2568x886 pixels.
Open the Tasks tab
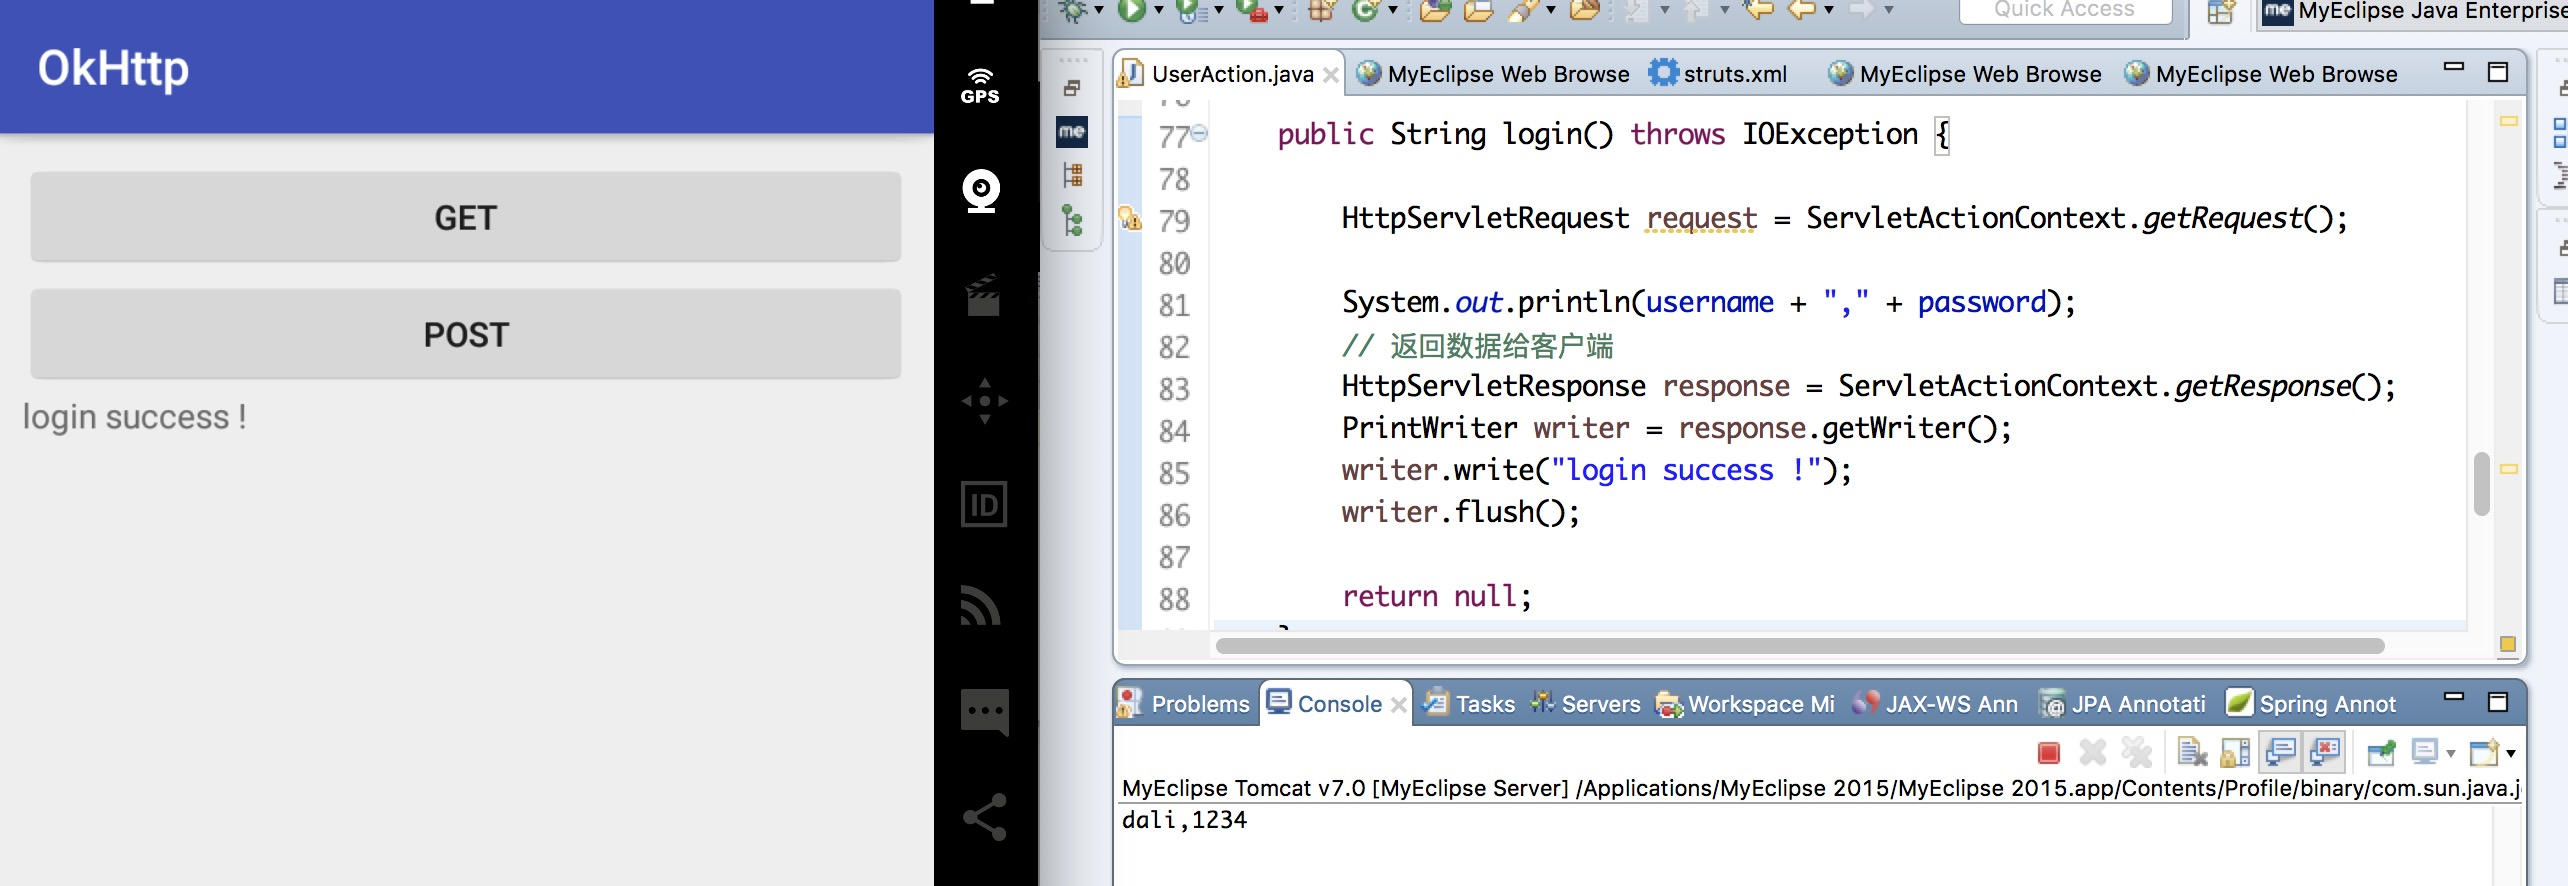(x=1469, y=704)
